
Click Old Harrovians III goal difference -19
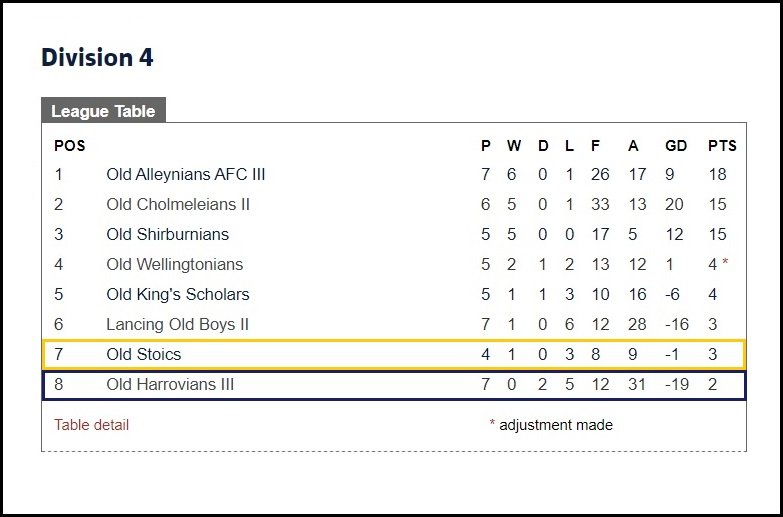click(677, 384)
